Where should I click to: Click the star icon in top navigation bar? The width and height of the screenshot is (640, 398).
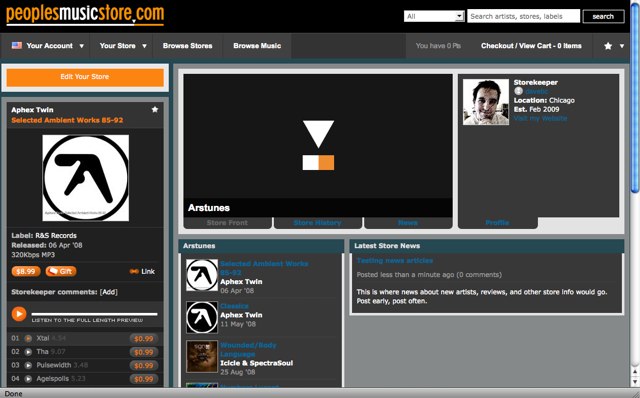[608, 46]
